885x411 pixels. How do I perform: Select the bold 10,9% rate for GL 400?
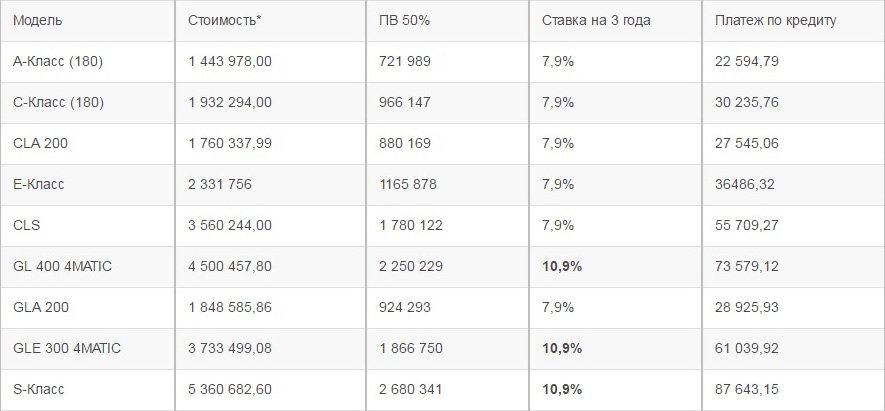562,266
